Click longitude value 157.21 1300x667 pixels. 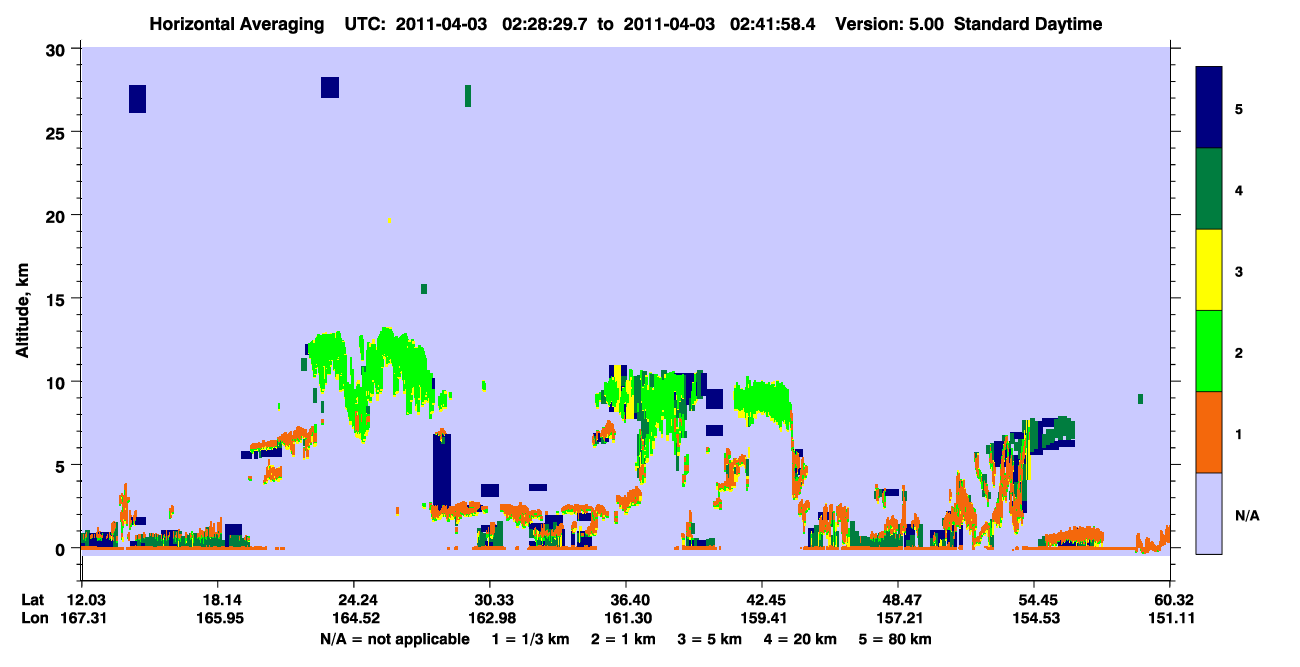pos(898,619)
